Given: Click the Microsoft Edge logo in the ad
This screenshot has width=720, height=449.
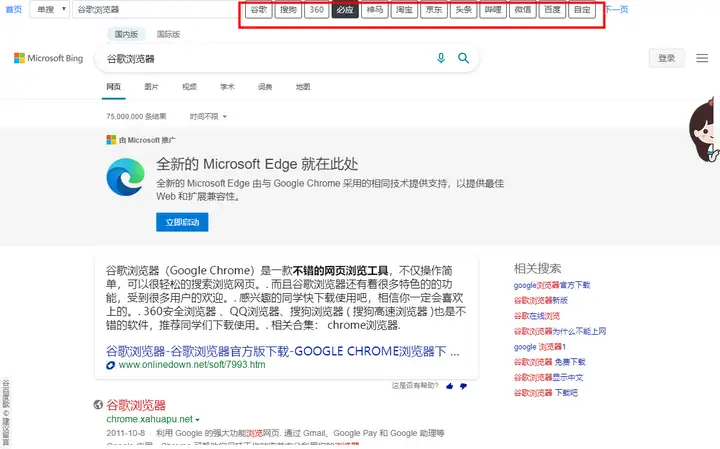Looking at the screenshot, I should (125, 177).
